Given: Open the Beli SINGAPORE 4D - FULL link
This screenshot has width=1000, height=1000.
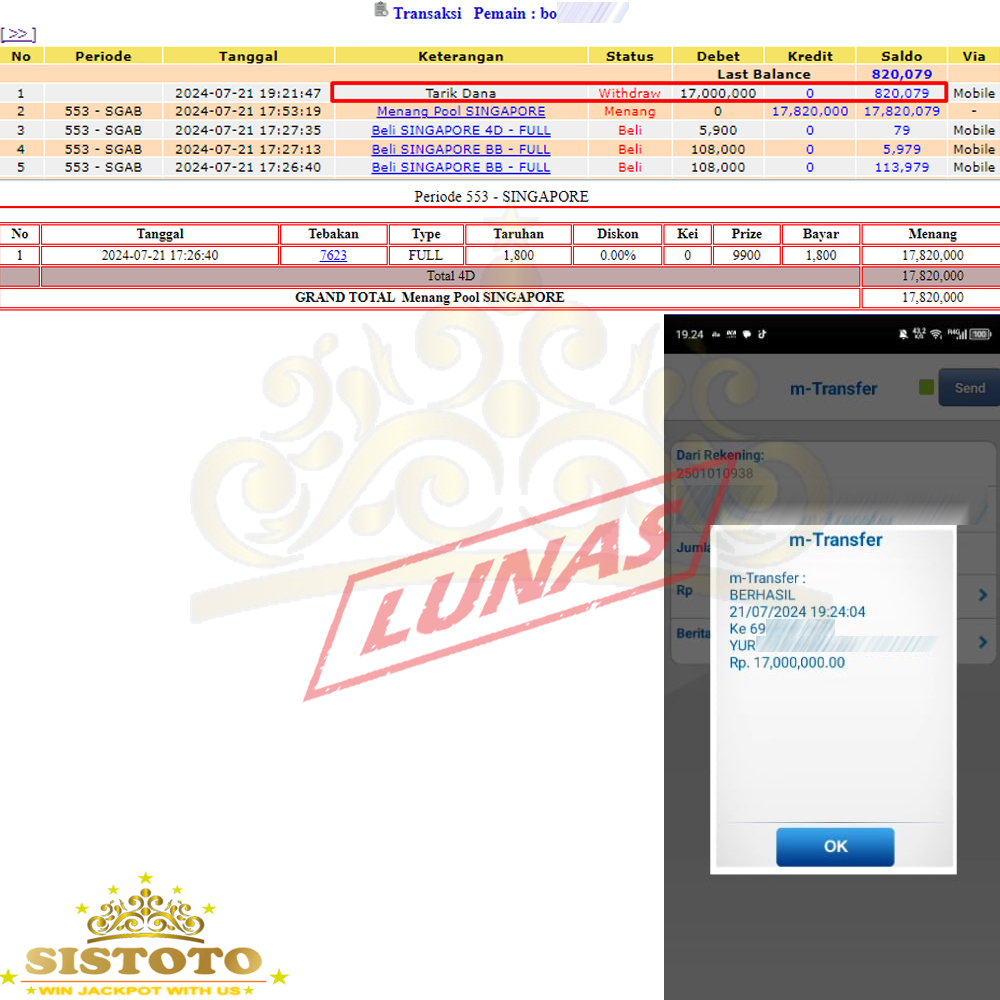Looking at the screenshot, I should pos(461,130).
